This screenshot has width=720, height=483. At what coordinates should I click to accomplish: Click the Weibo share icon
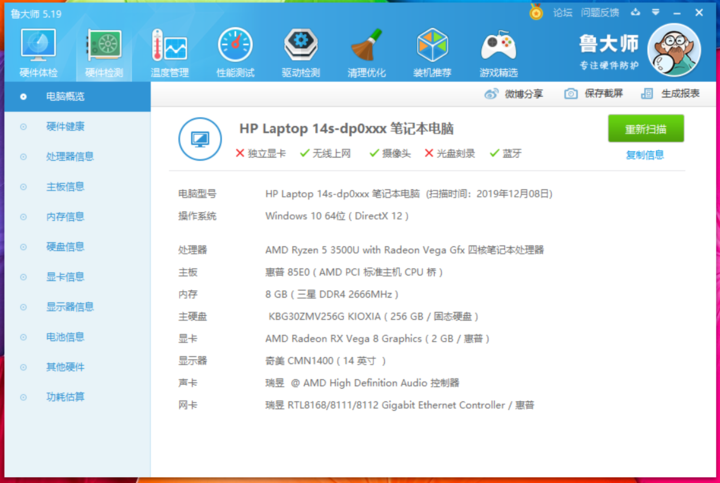coord(491,94)
